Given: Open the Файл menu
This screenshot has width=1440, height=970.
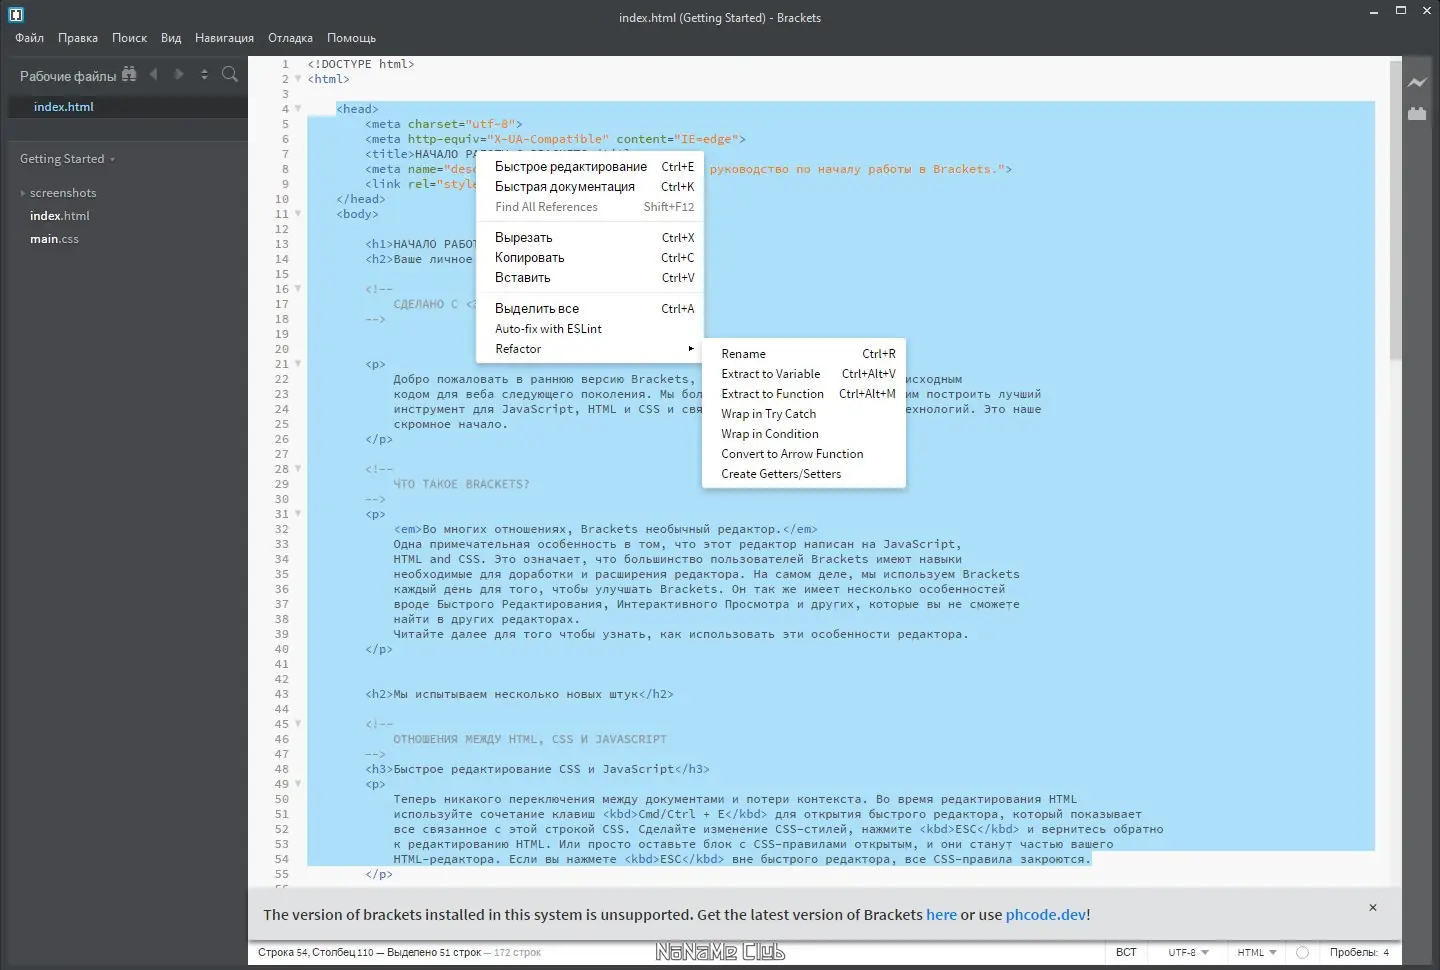Looking at the screenshot, I should tap(29, 38).
